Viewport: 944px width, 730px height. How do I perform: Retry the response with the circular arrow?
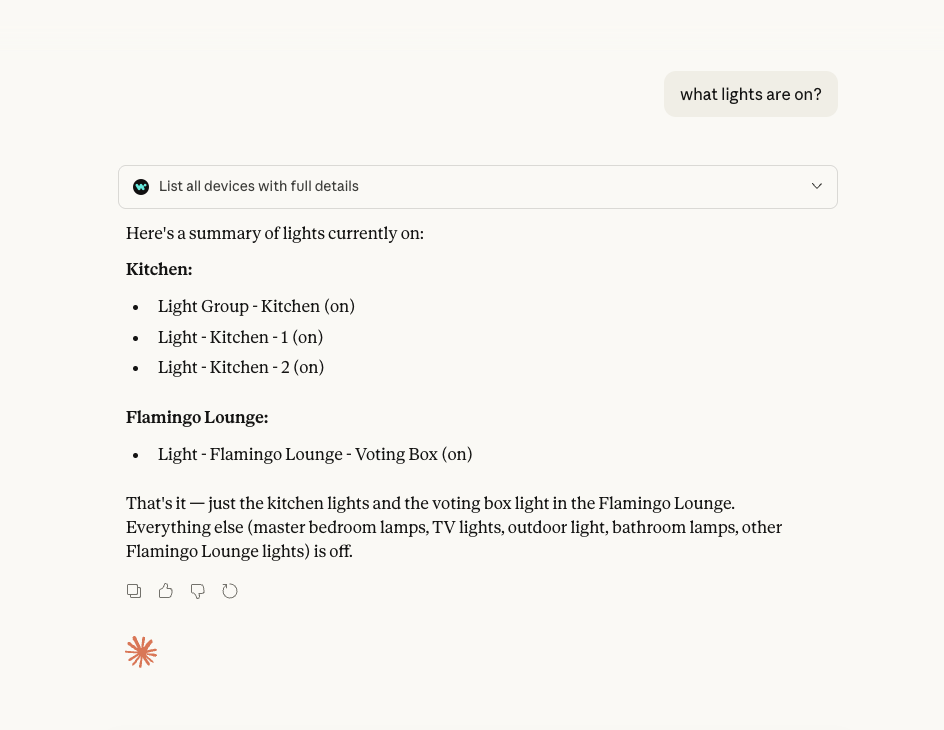pyautogui.click(x=230, y=591)
